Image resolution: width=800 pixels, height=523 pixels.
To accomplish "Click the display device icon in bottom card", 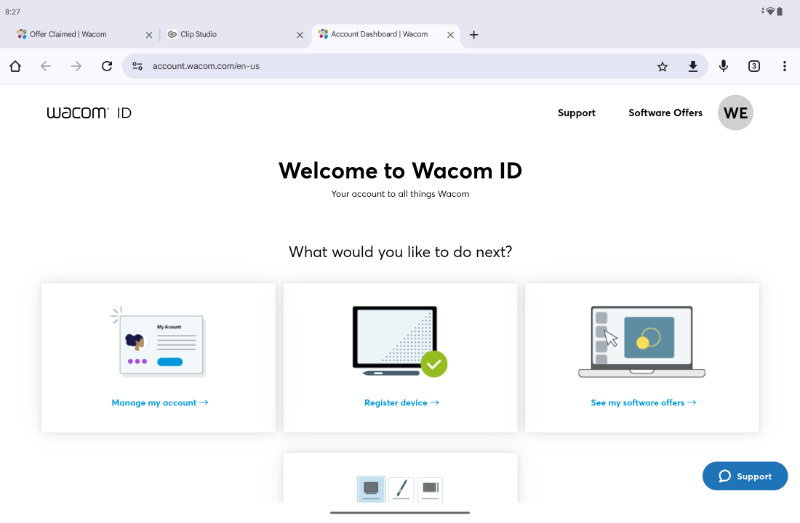I will [x=371, y=489].
